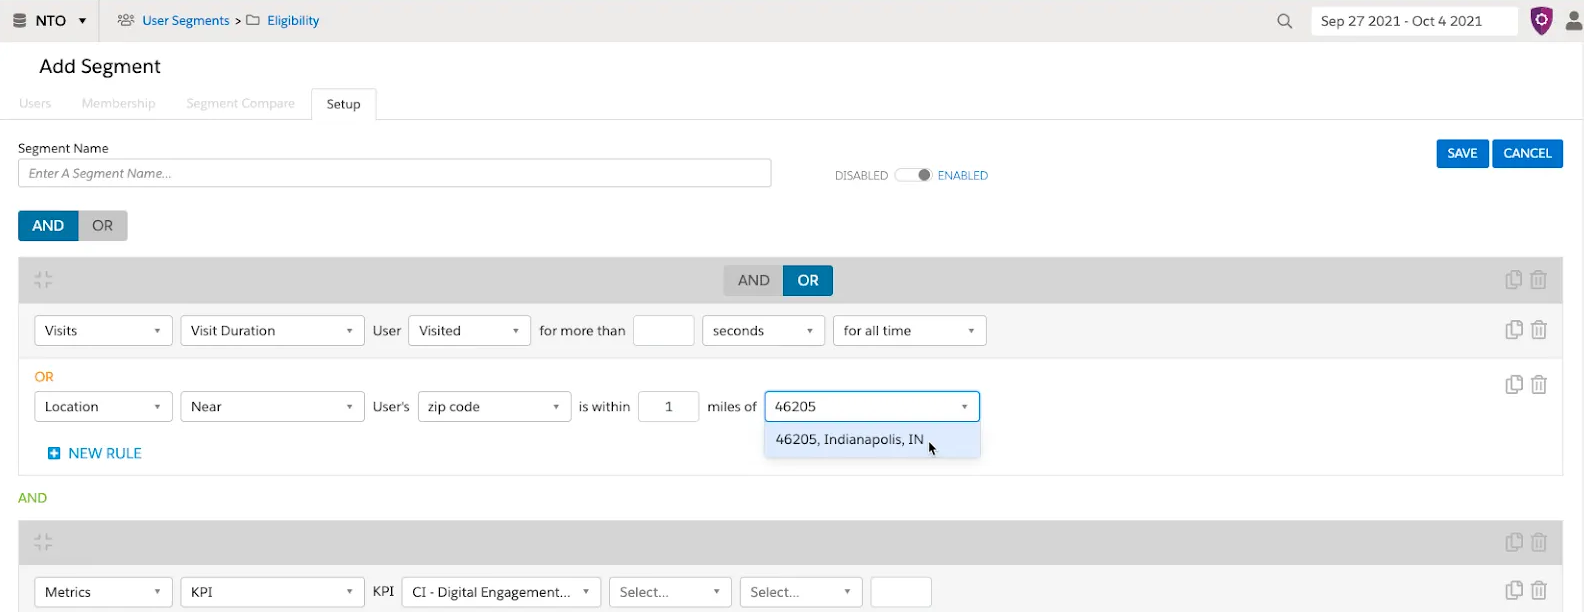1584x612 pixels.
Task: Collapse the Metrics rule group
Action: [x=43, y=542]
